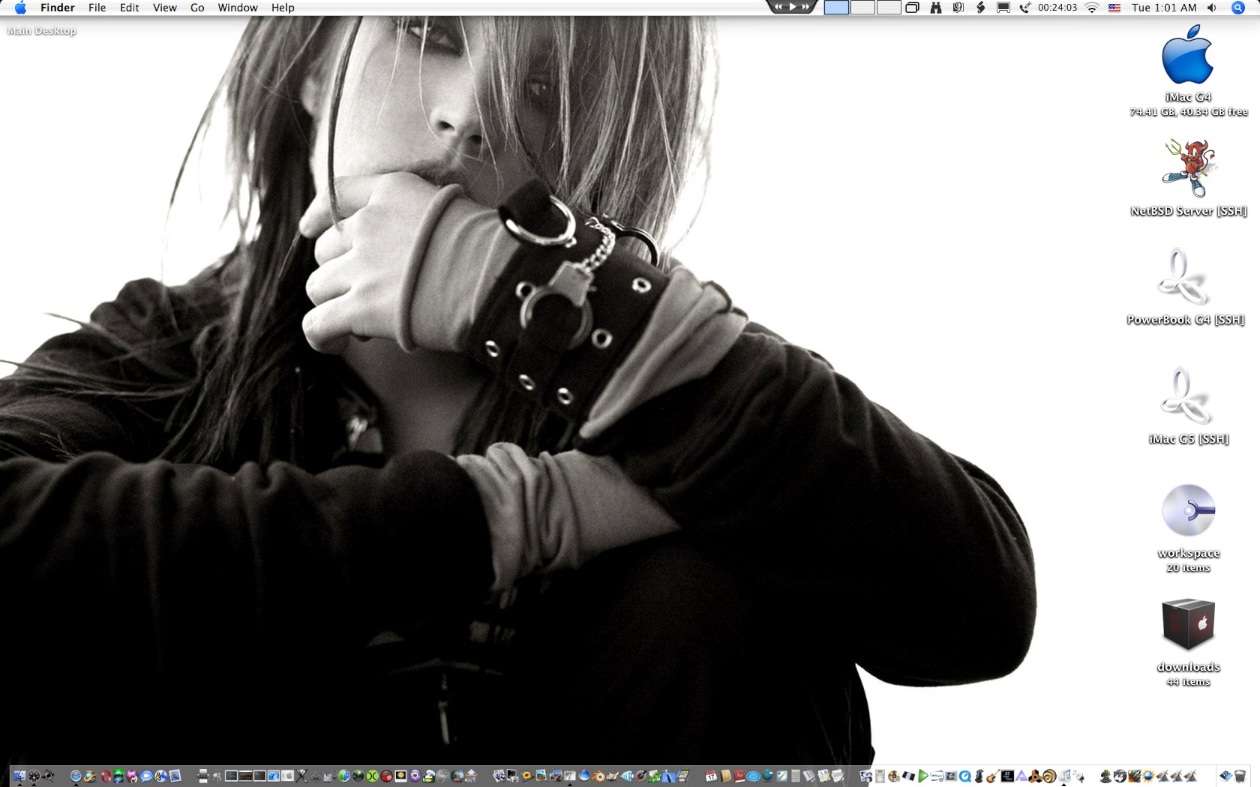1260x787 pixels.
Task: Select the PowerBook G4 [SSH] desktop shortcut
Action: 1186,277
